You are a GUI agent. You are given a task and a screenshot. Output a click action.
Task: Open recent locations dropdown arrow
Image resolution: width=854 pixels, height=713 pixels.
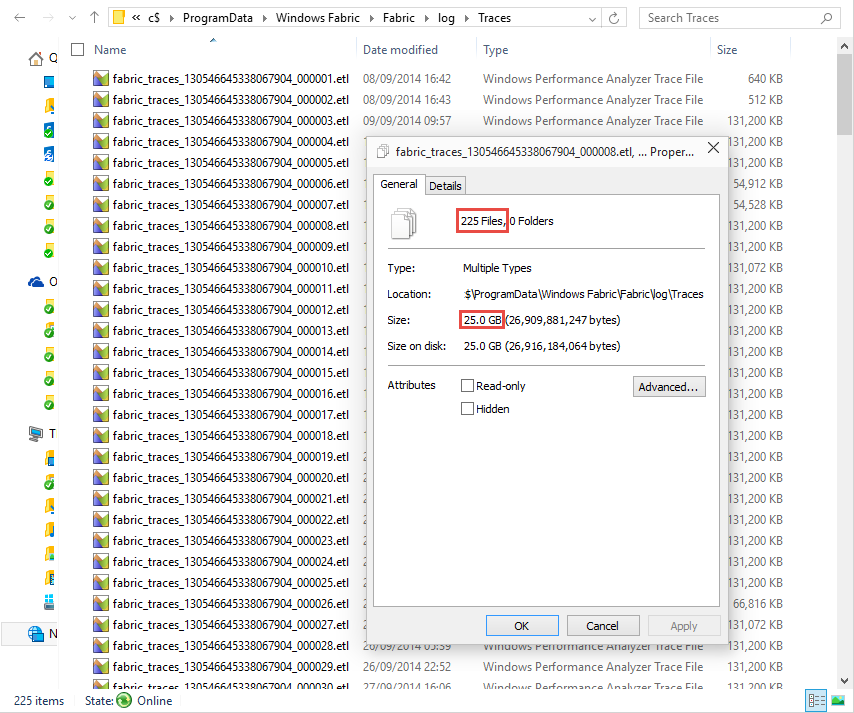coord(72,18)
